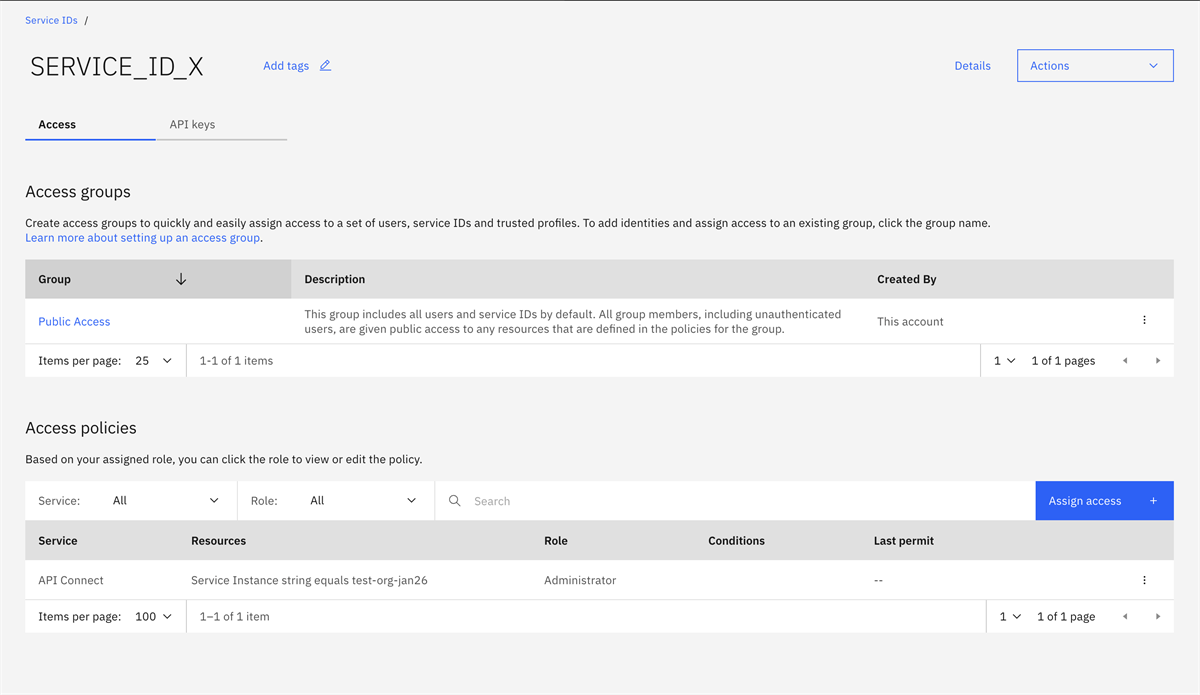Open Learn more about access group link
The image size is (1200, 695).
click(x=142, y=238)
